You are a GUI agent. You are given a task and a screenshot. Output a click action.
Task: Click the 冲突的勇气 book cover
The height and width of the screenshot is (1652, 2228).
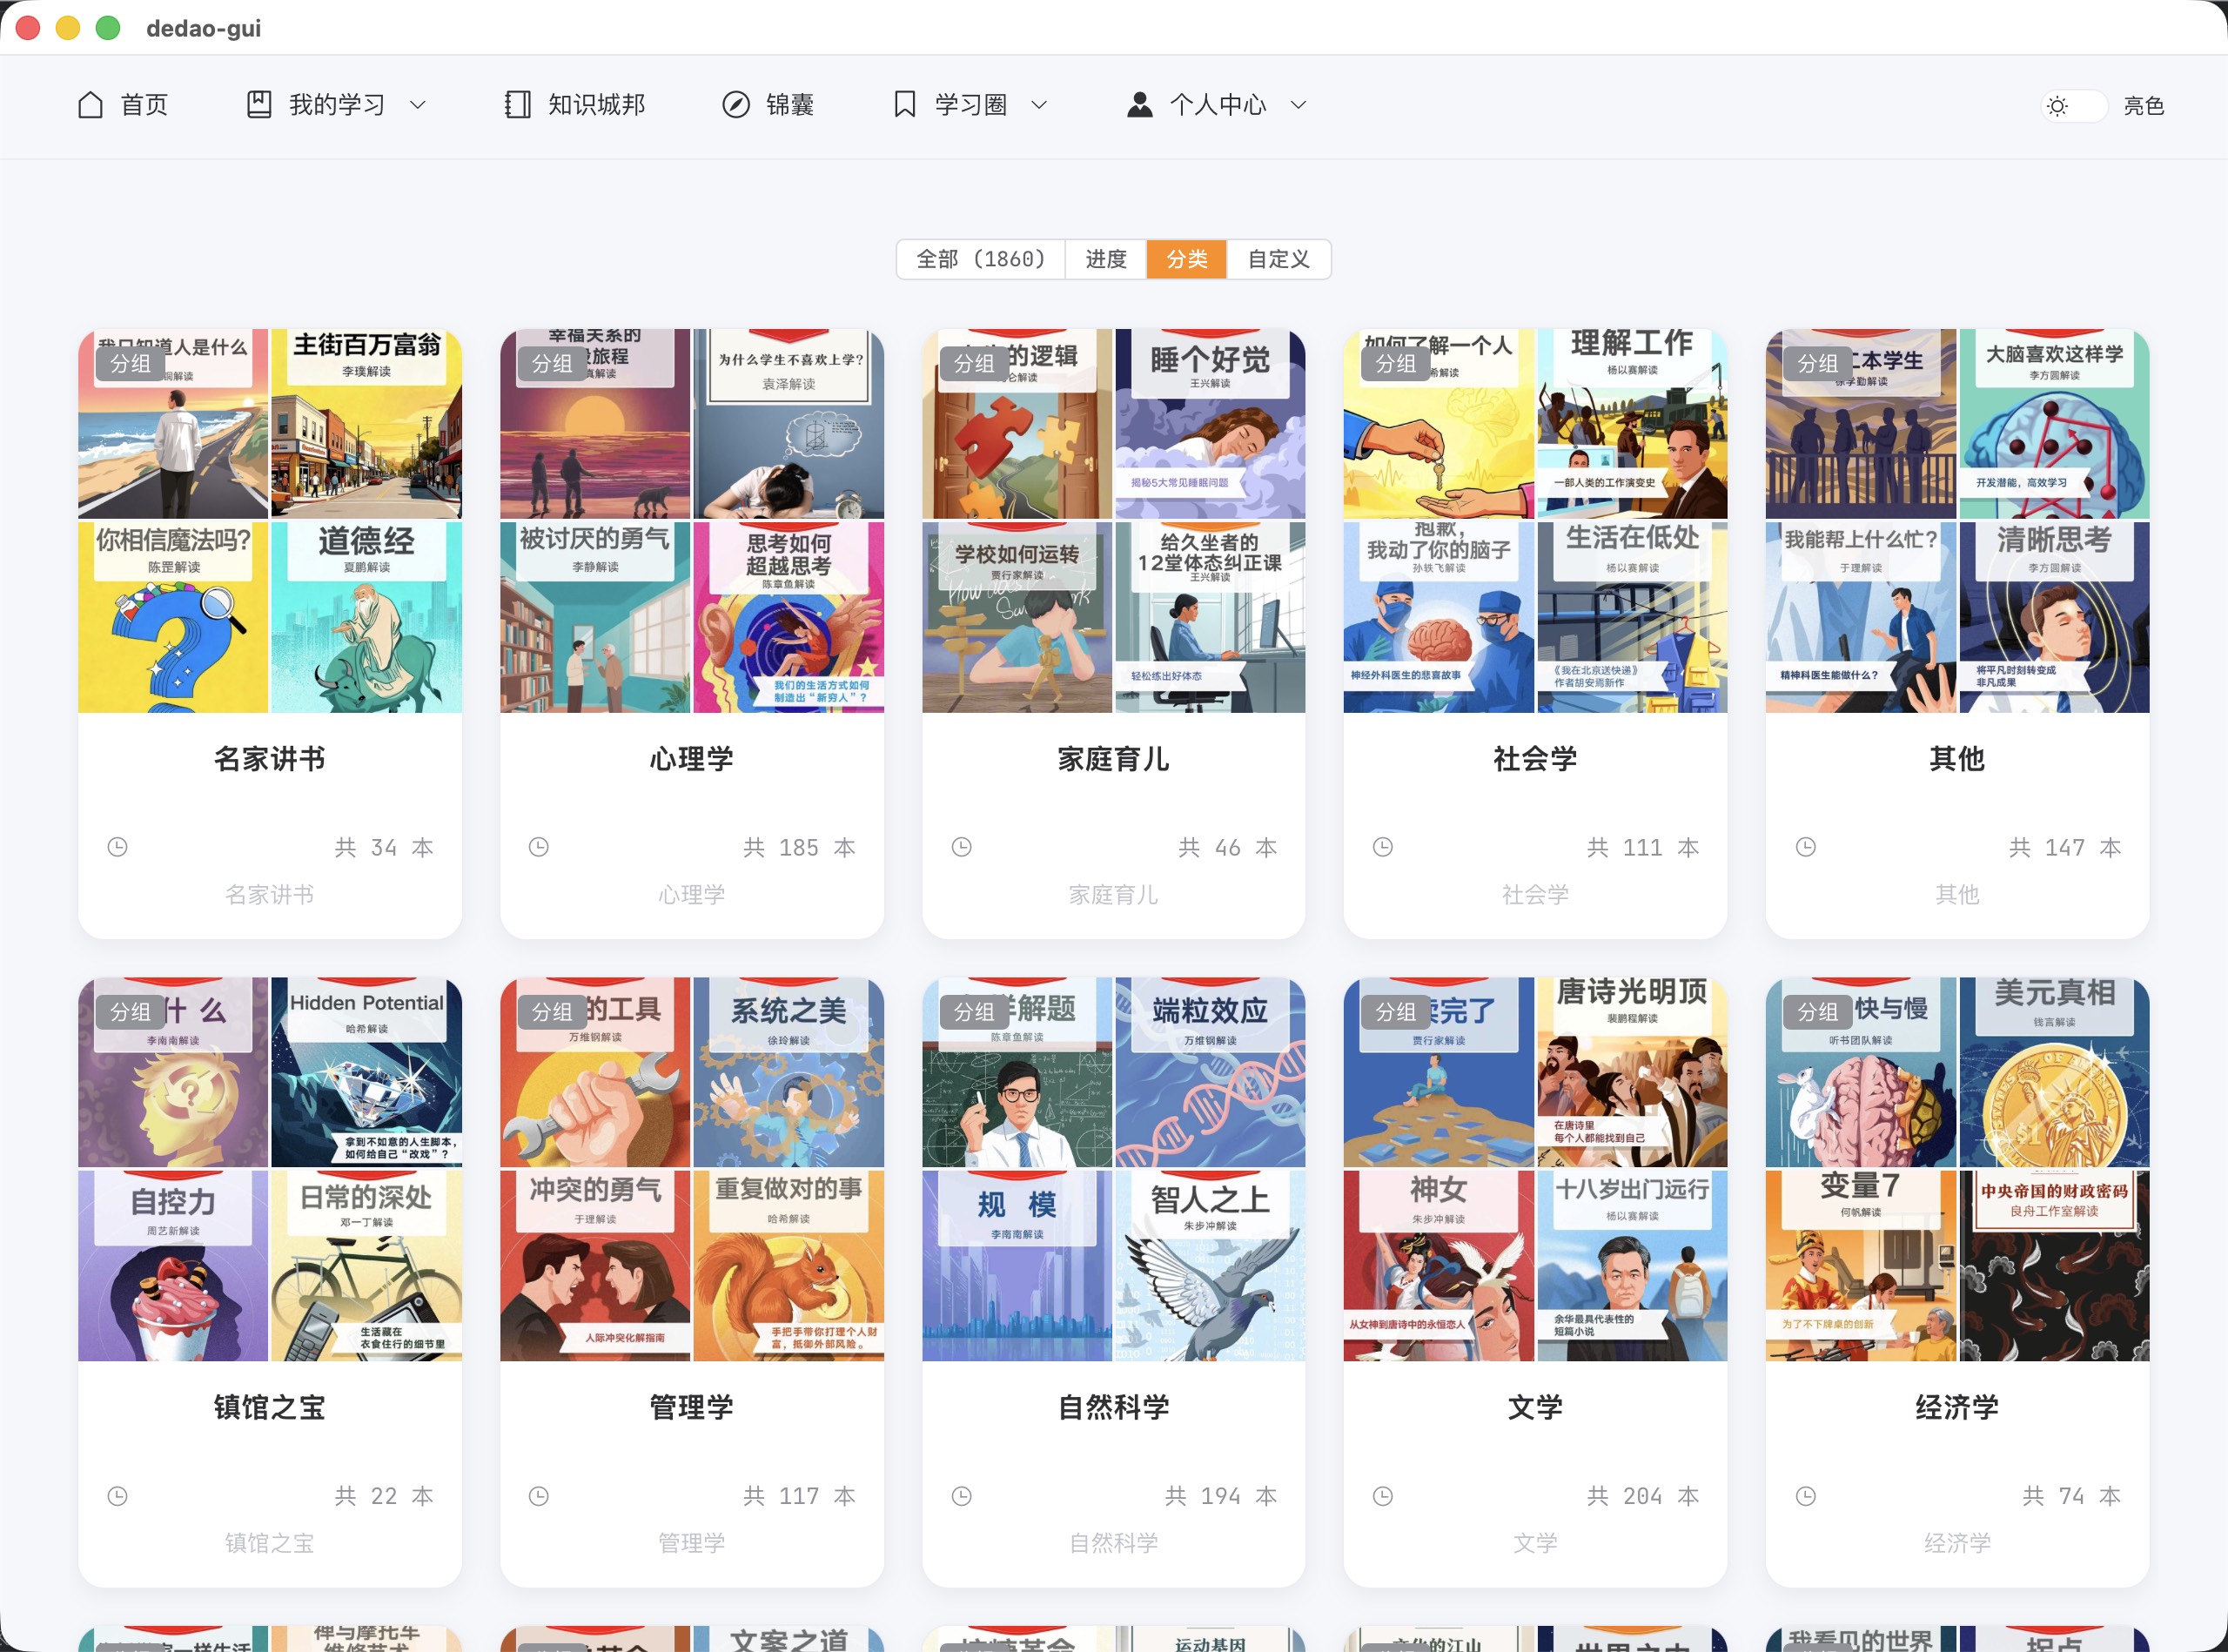click(x=595, y=1266)
